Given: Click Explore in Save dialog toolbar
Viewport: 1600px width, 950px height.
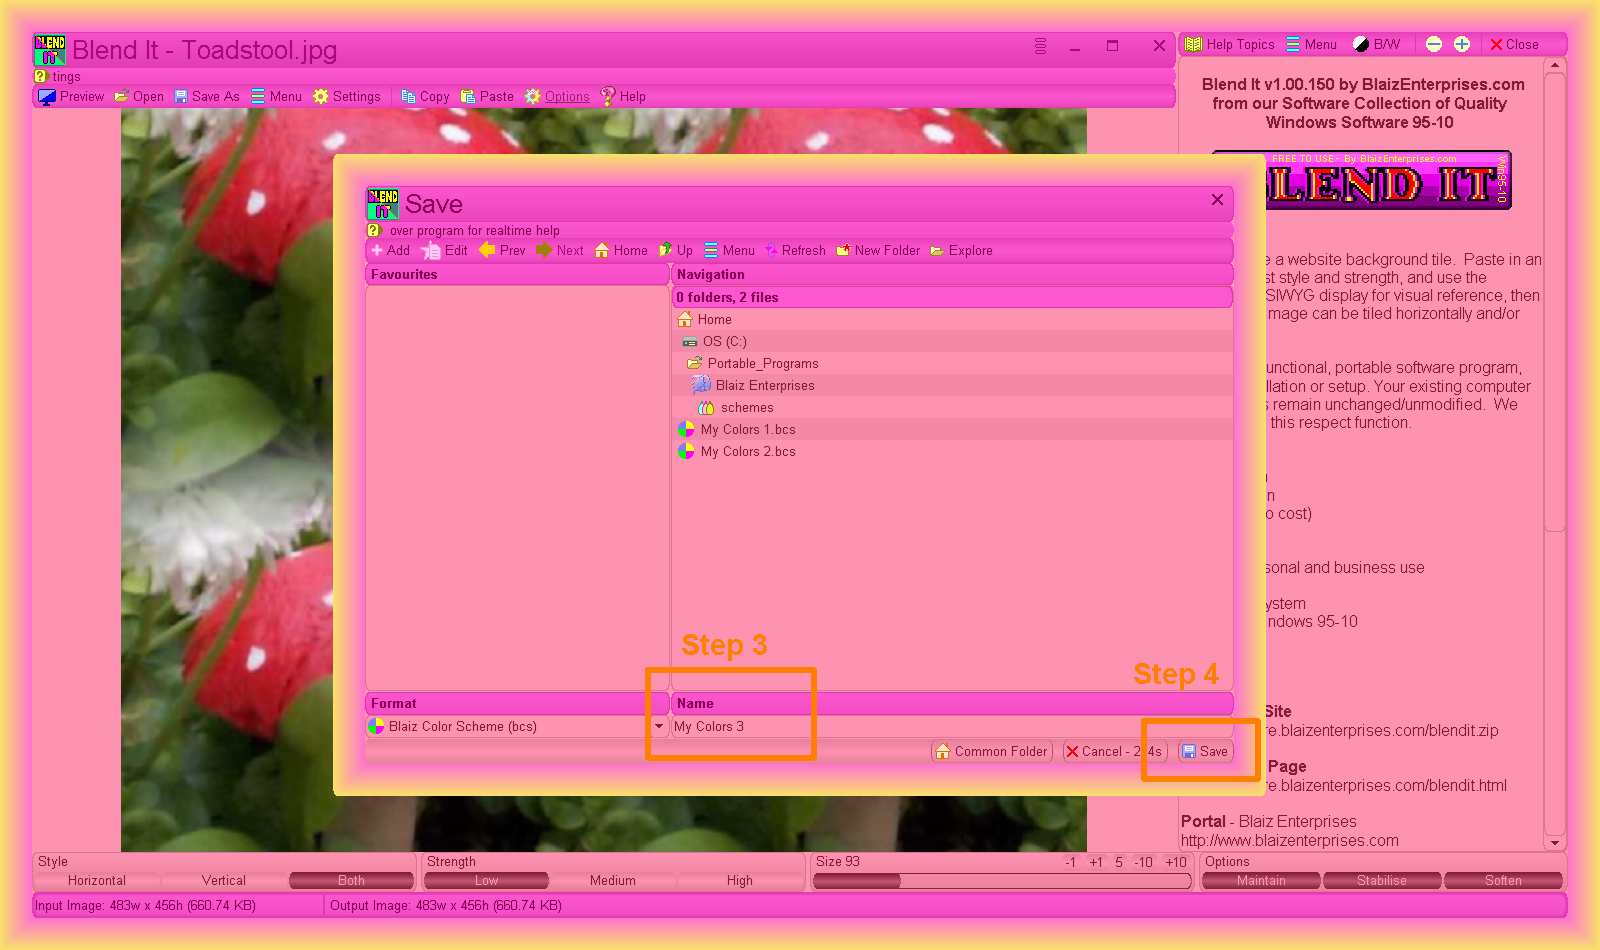Looking at the screenshot, I should point(961,251).
